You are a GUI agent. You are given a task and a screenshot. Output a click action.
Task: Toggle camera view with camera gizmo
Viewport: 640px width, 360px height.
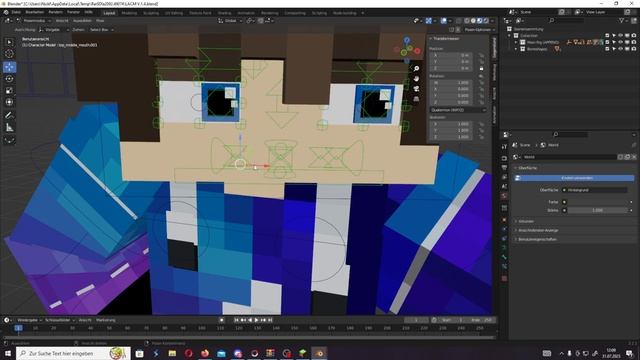tap(416, 89)
